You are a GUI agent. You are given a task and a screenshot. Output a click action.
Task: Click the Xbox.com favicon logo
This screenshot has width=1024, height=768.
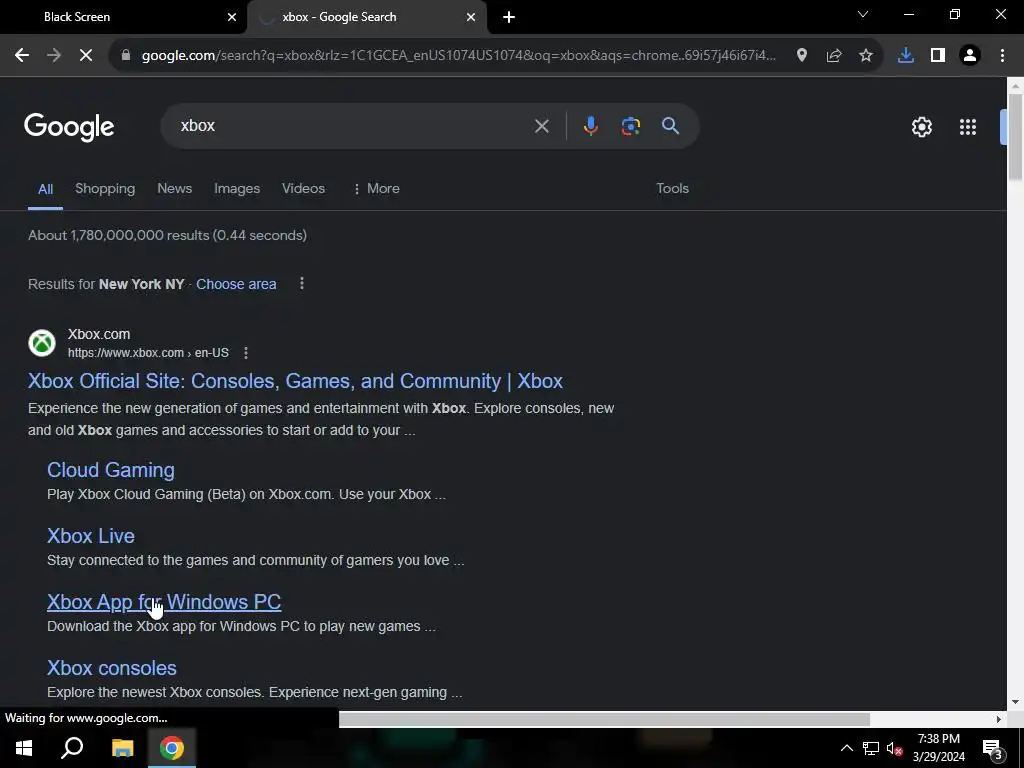[x=42, y=343]
